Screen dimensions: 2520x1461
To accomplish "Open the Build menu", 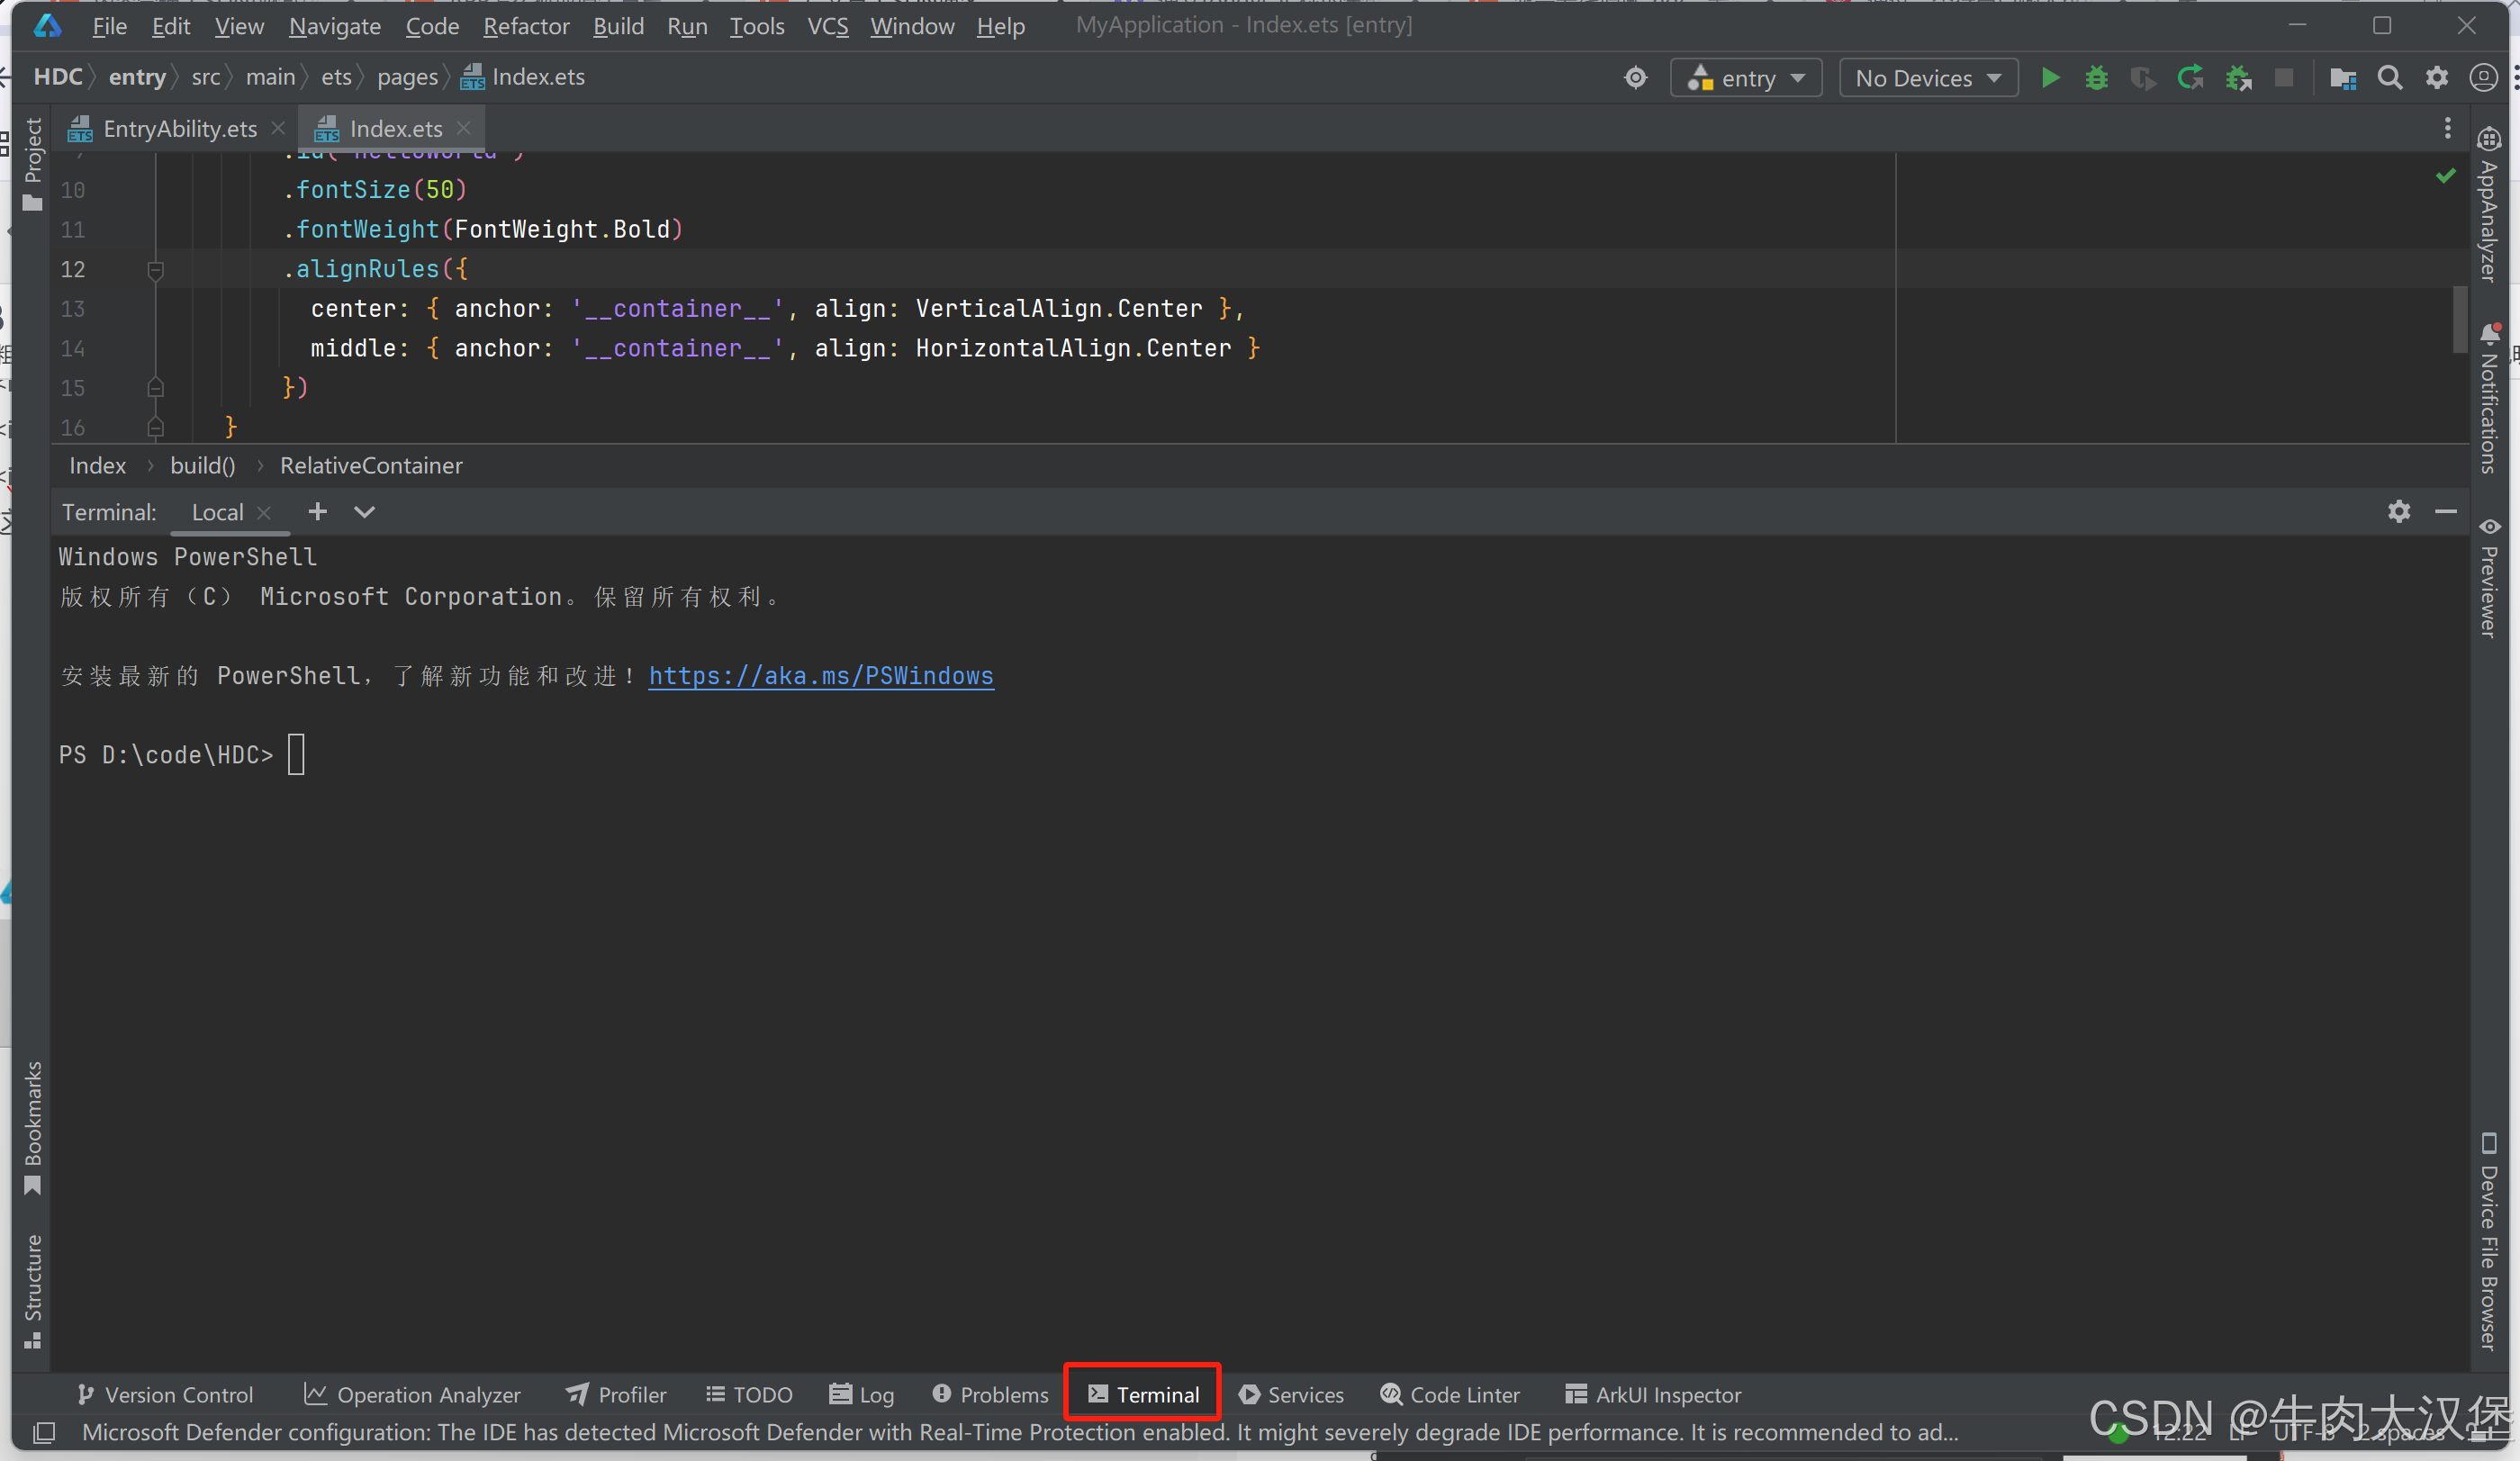I will [618, 26].
